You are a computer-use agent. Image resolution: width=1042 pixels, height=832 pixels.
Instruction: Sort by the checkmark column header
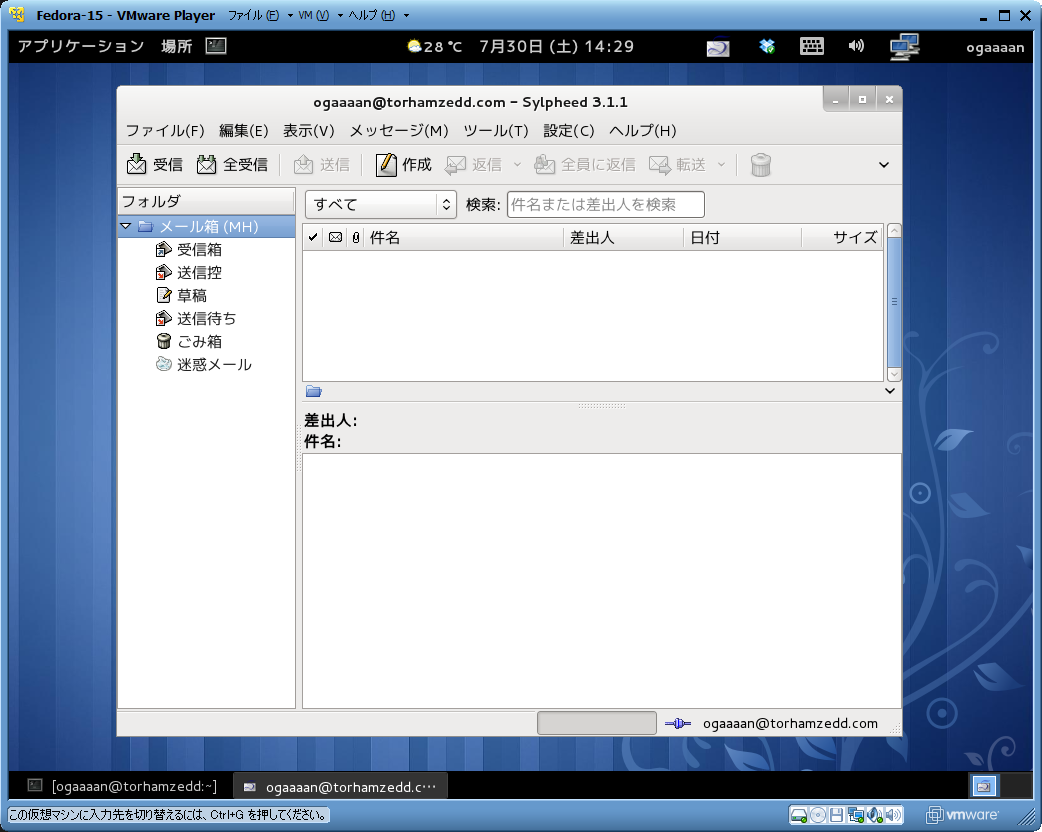point(313,237)
